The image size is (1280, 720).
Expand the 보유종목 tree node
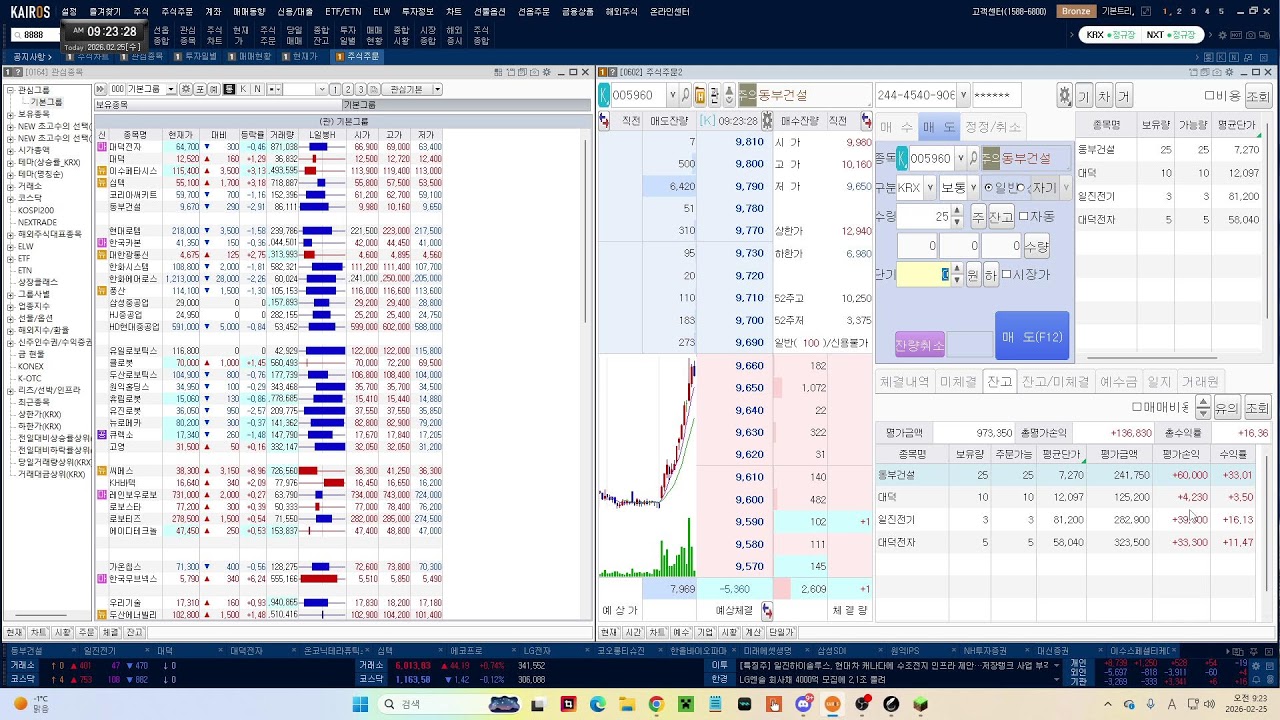click(10, 114)
